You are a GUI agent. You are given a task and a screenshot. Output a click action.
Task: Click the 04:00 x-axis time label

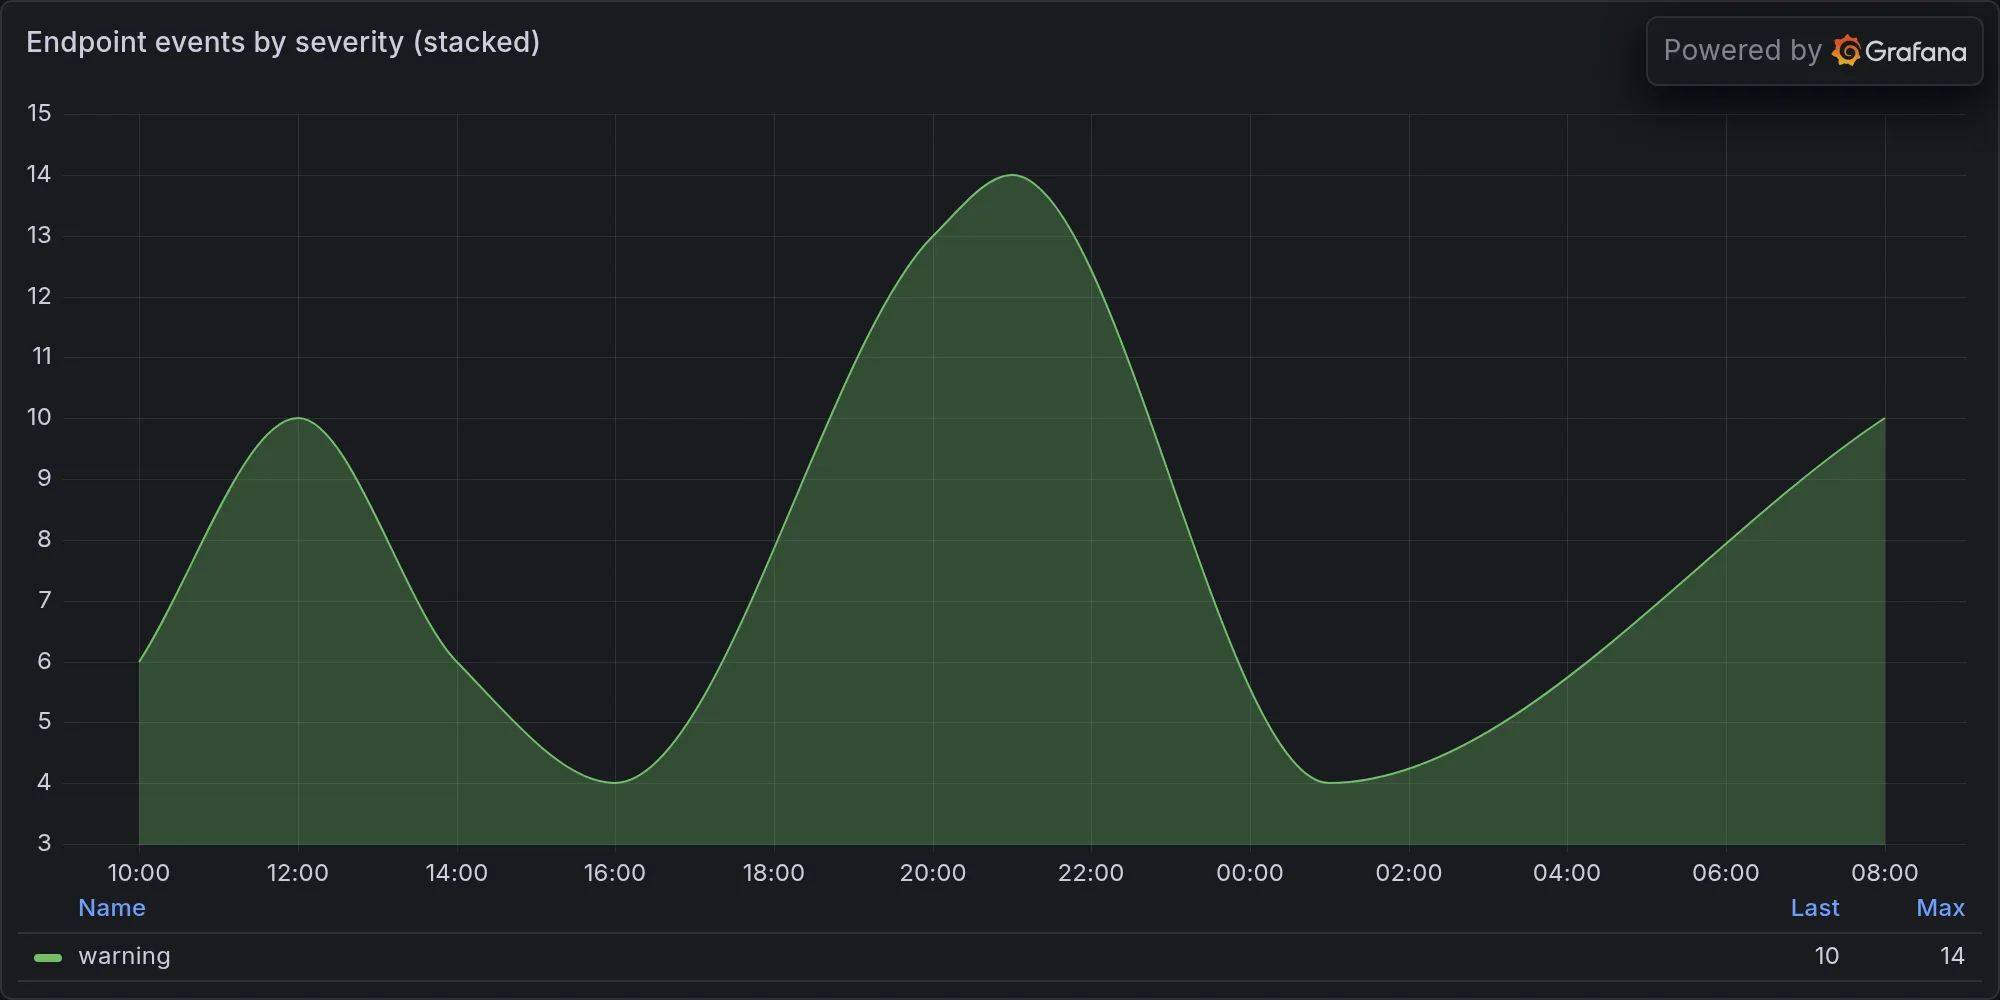pos(1566,873)
